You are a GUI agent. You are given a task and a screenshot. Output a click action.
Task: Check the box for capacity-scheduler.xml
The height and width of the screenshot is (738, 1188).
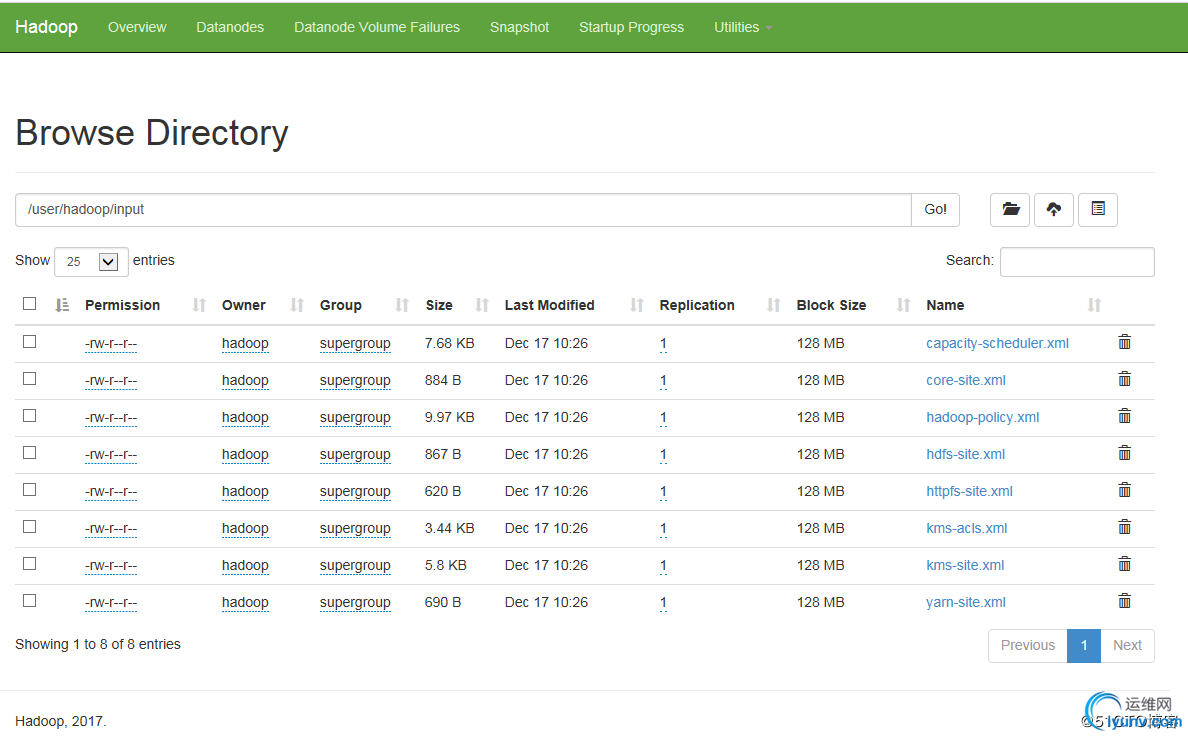coord(30,342)
